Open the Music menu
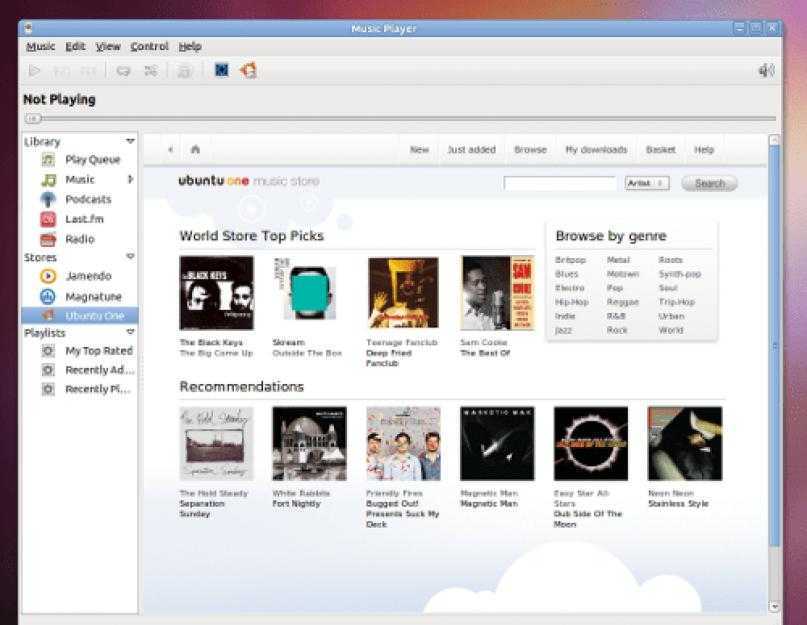807x625 pixels. 41,47
